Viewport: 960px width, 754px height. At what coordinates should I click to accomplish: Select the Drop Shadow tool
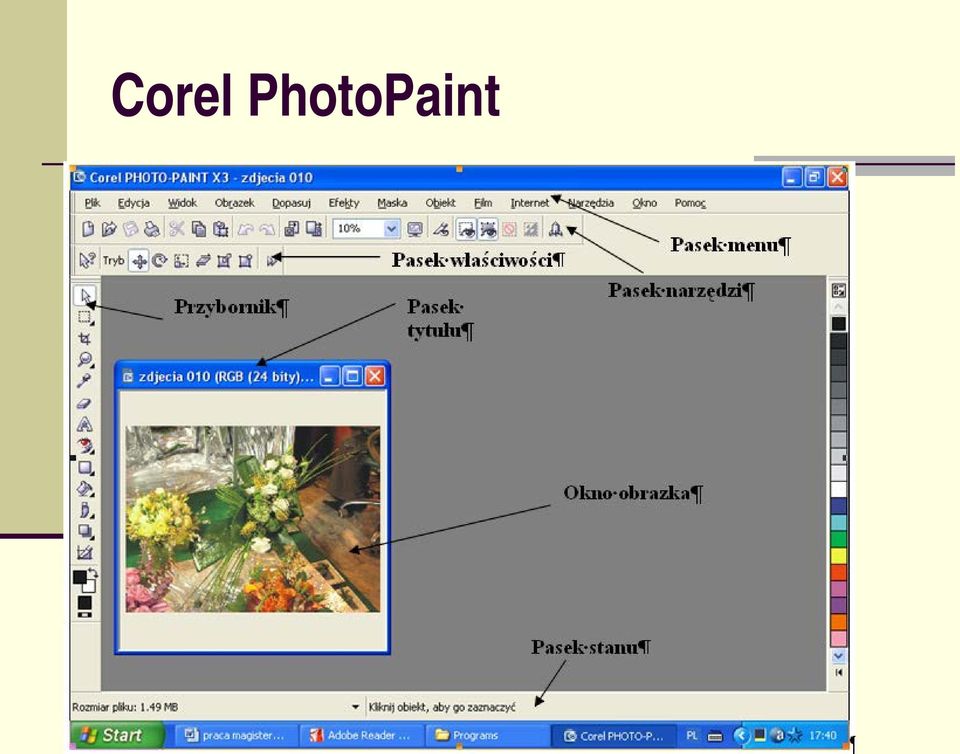(x=85, y=531)
